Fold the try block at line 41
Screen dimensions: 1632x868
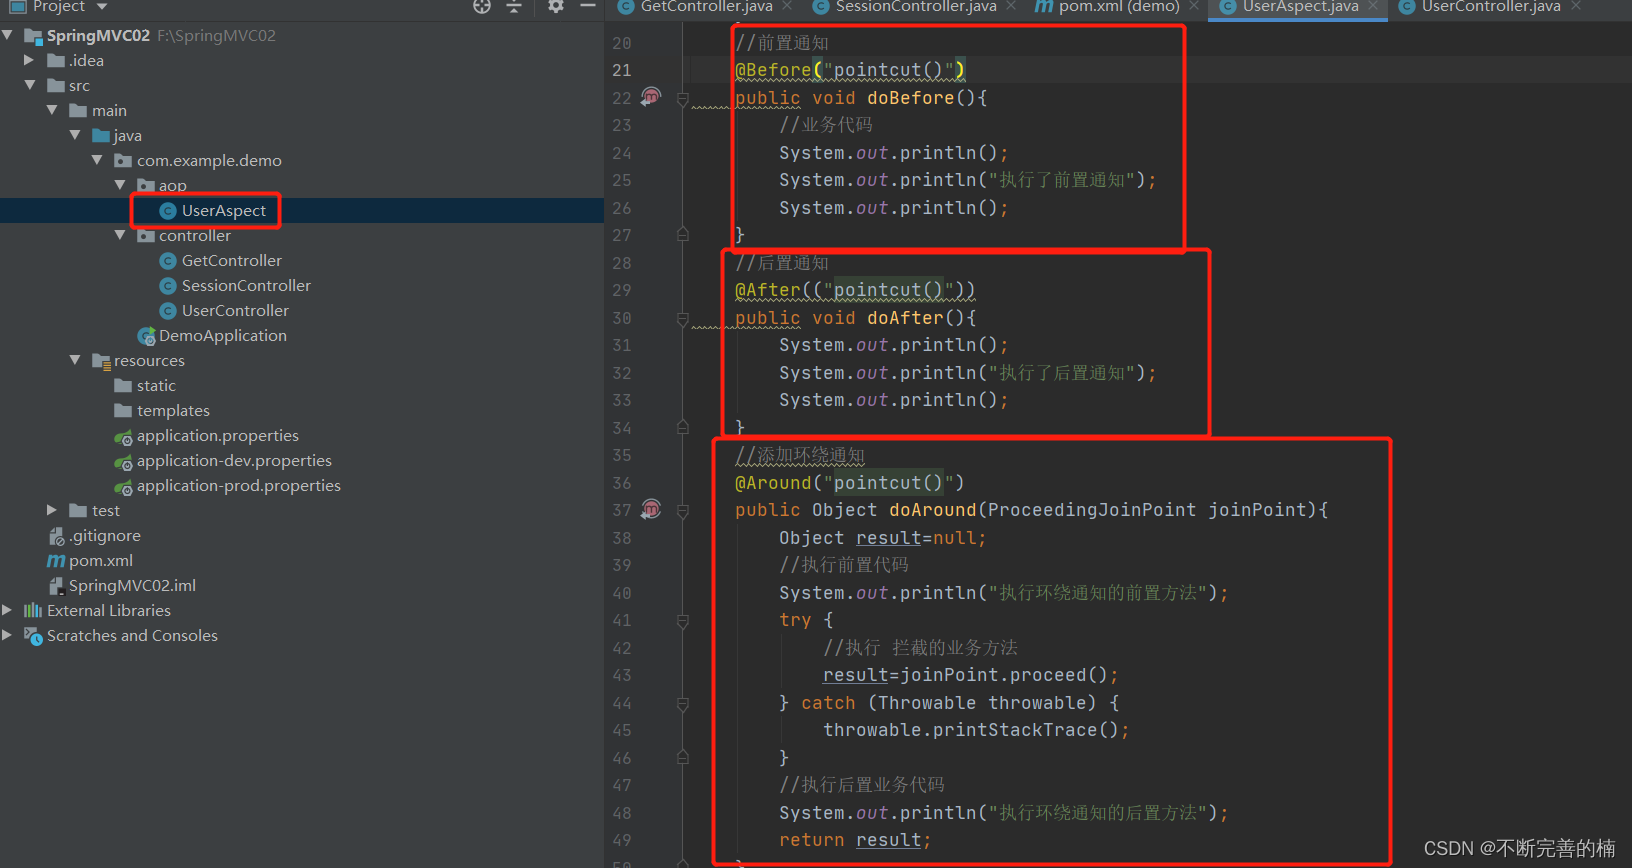pos(683,621)
